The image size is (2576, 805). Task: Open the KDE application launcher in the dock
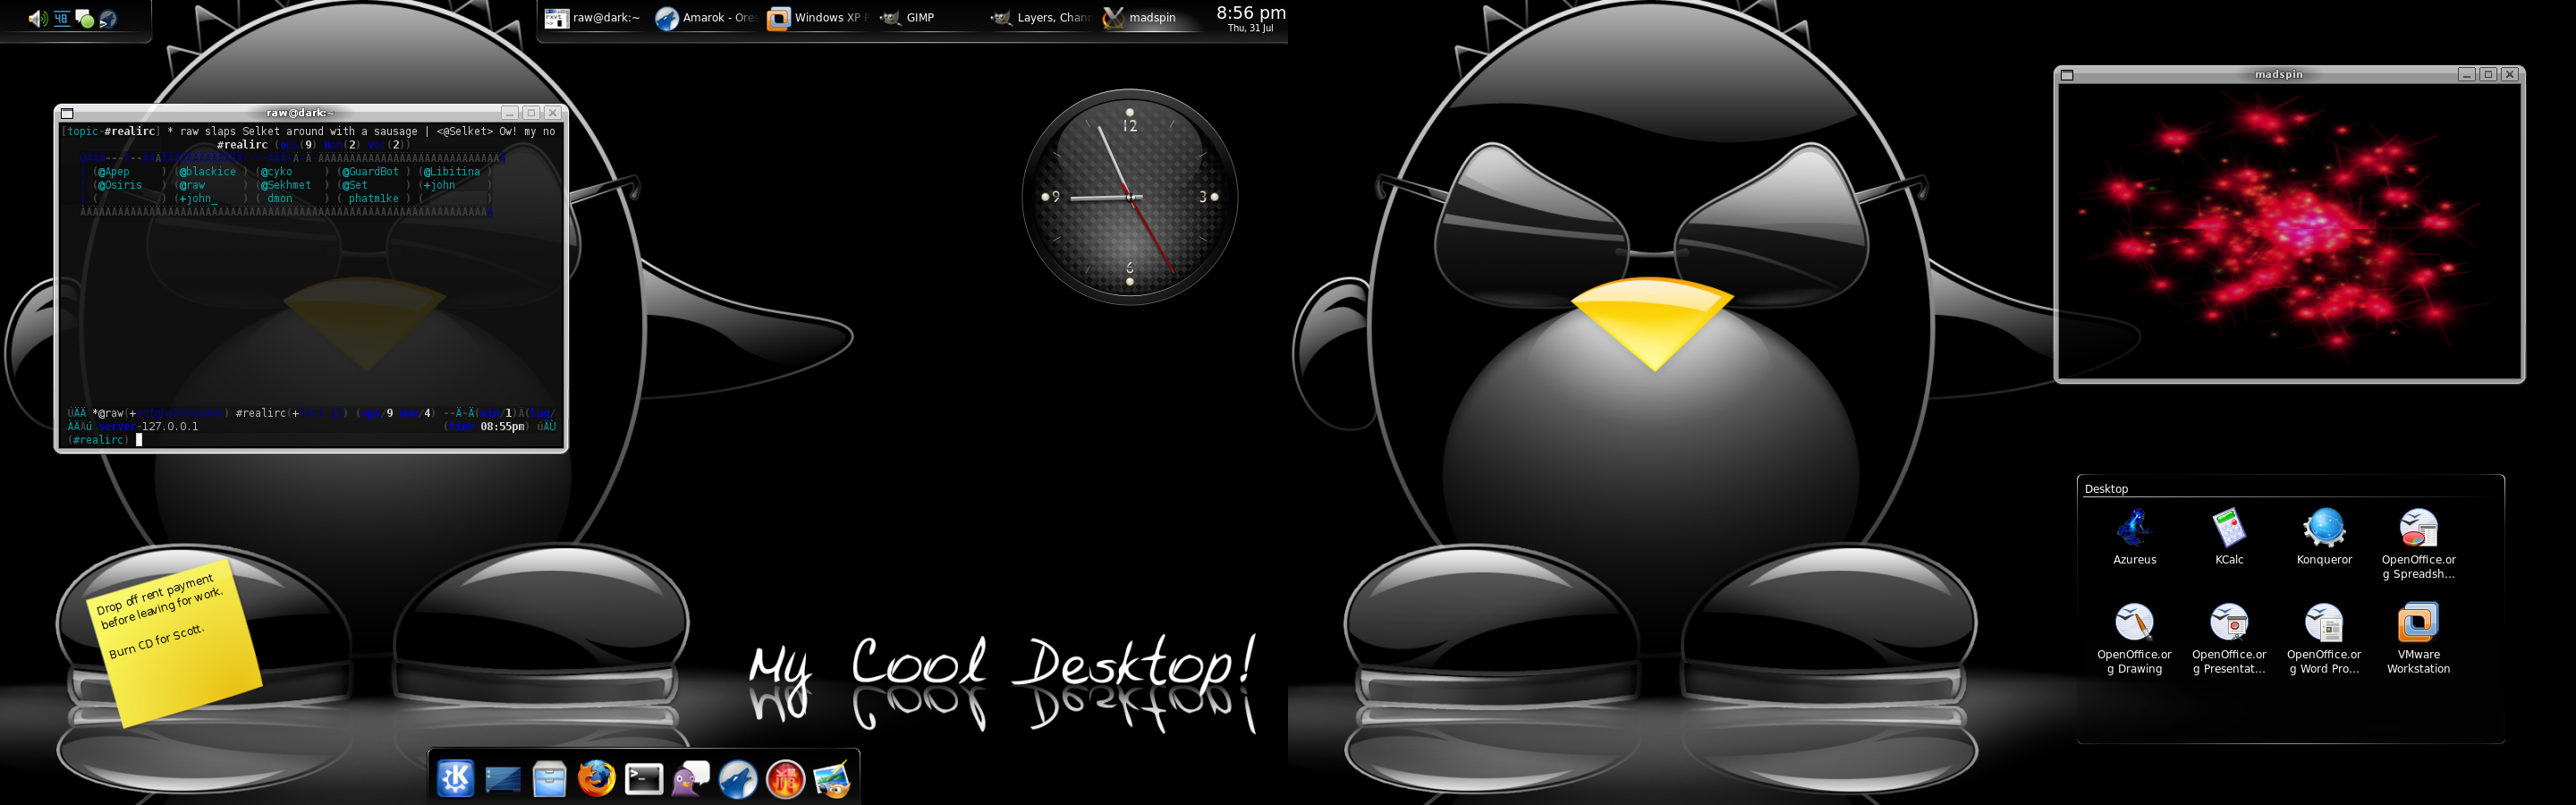455,777
